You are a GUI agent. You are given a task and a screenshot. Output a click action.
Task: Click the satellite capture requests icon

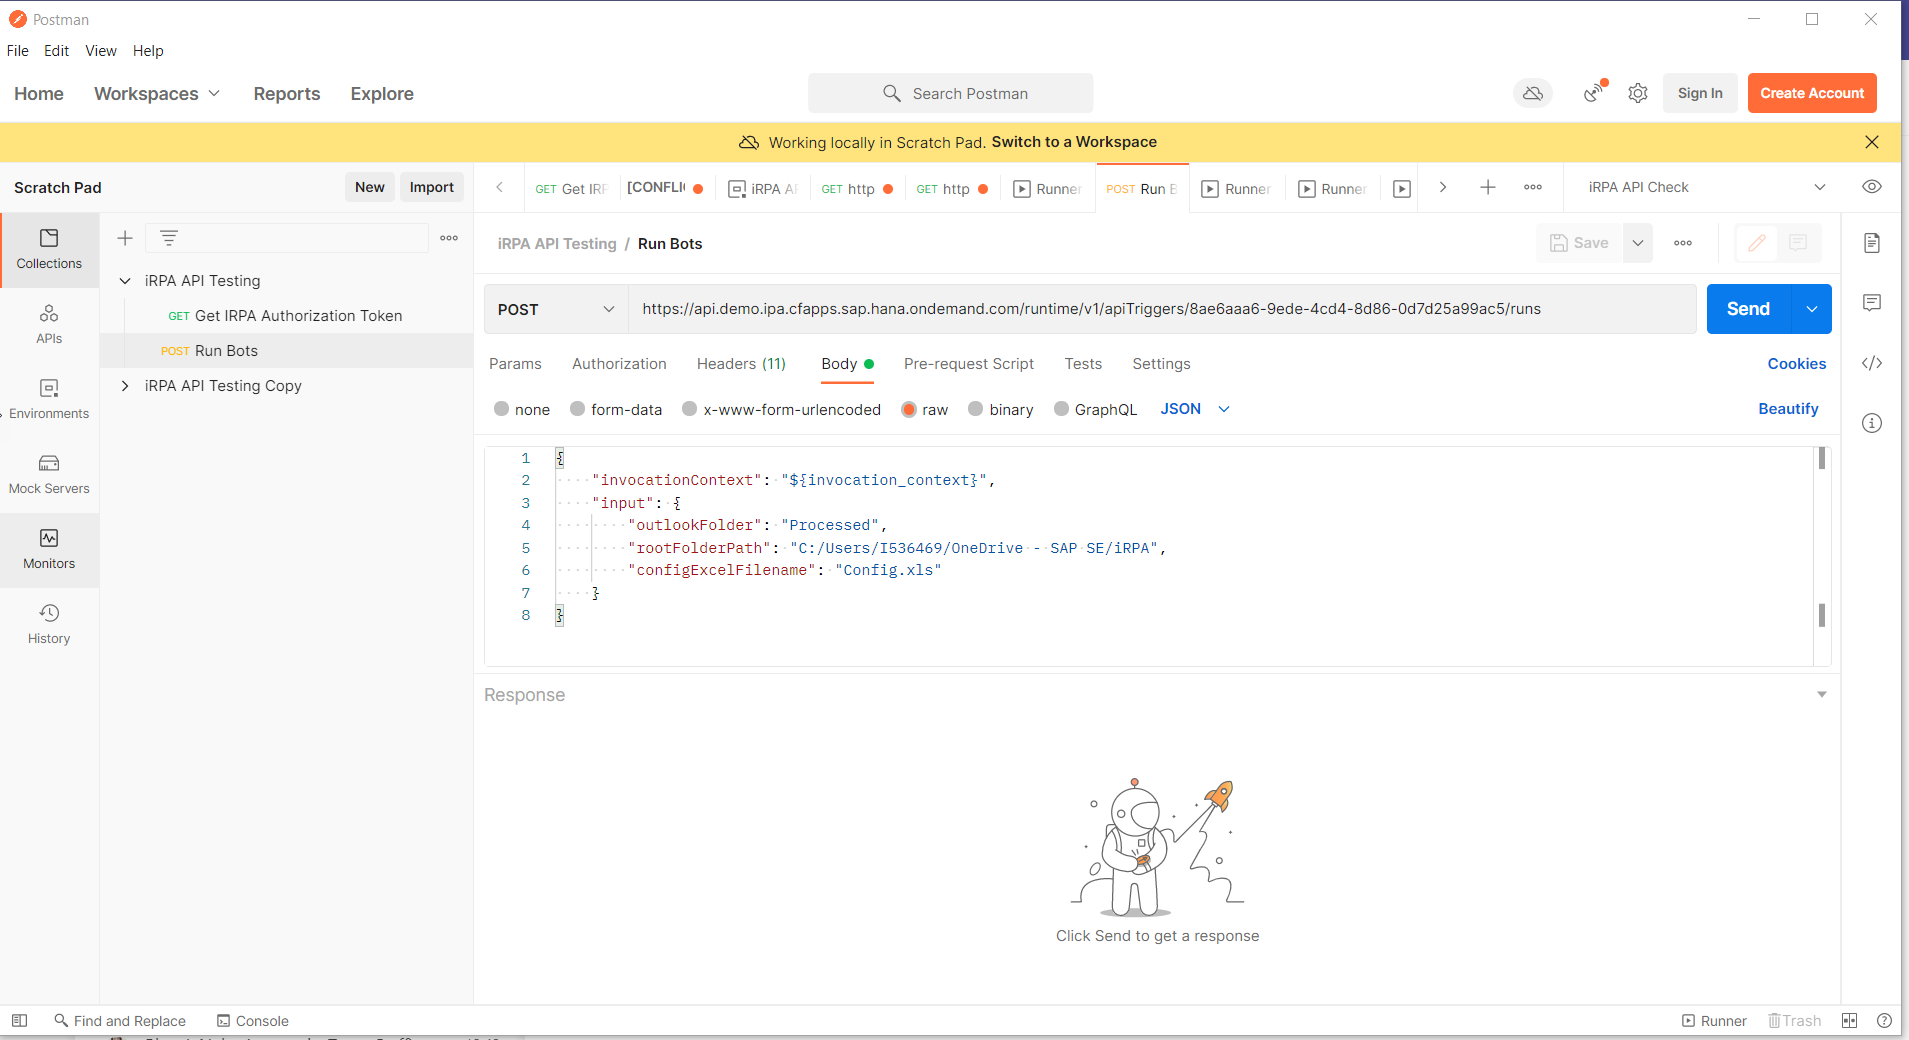click(1594, 93)
